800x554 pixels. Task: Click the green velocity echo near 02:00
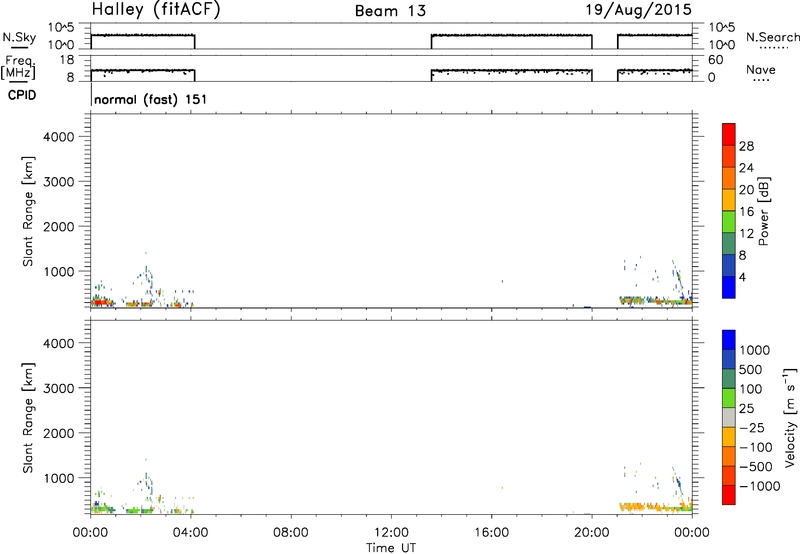coord(139,510)
